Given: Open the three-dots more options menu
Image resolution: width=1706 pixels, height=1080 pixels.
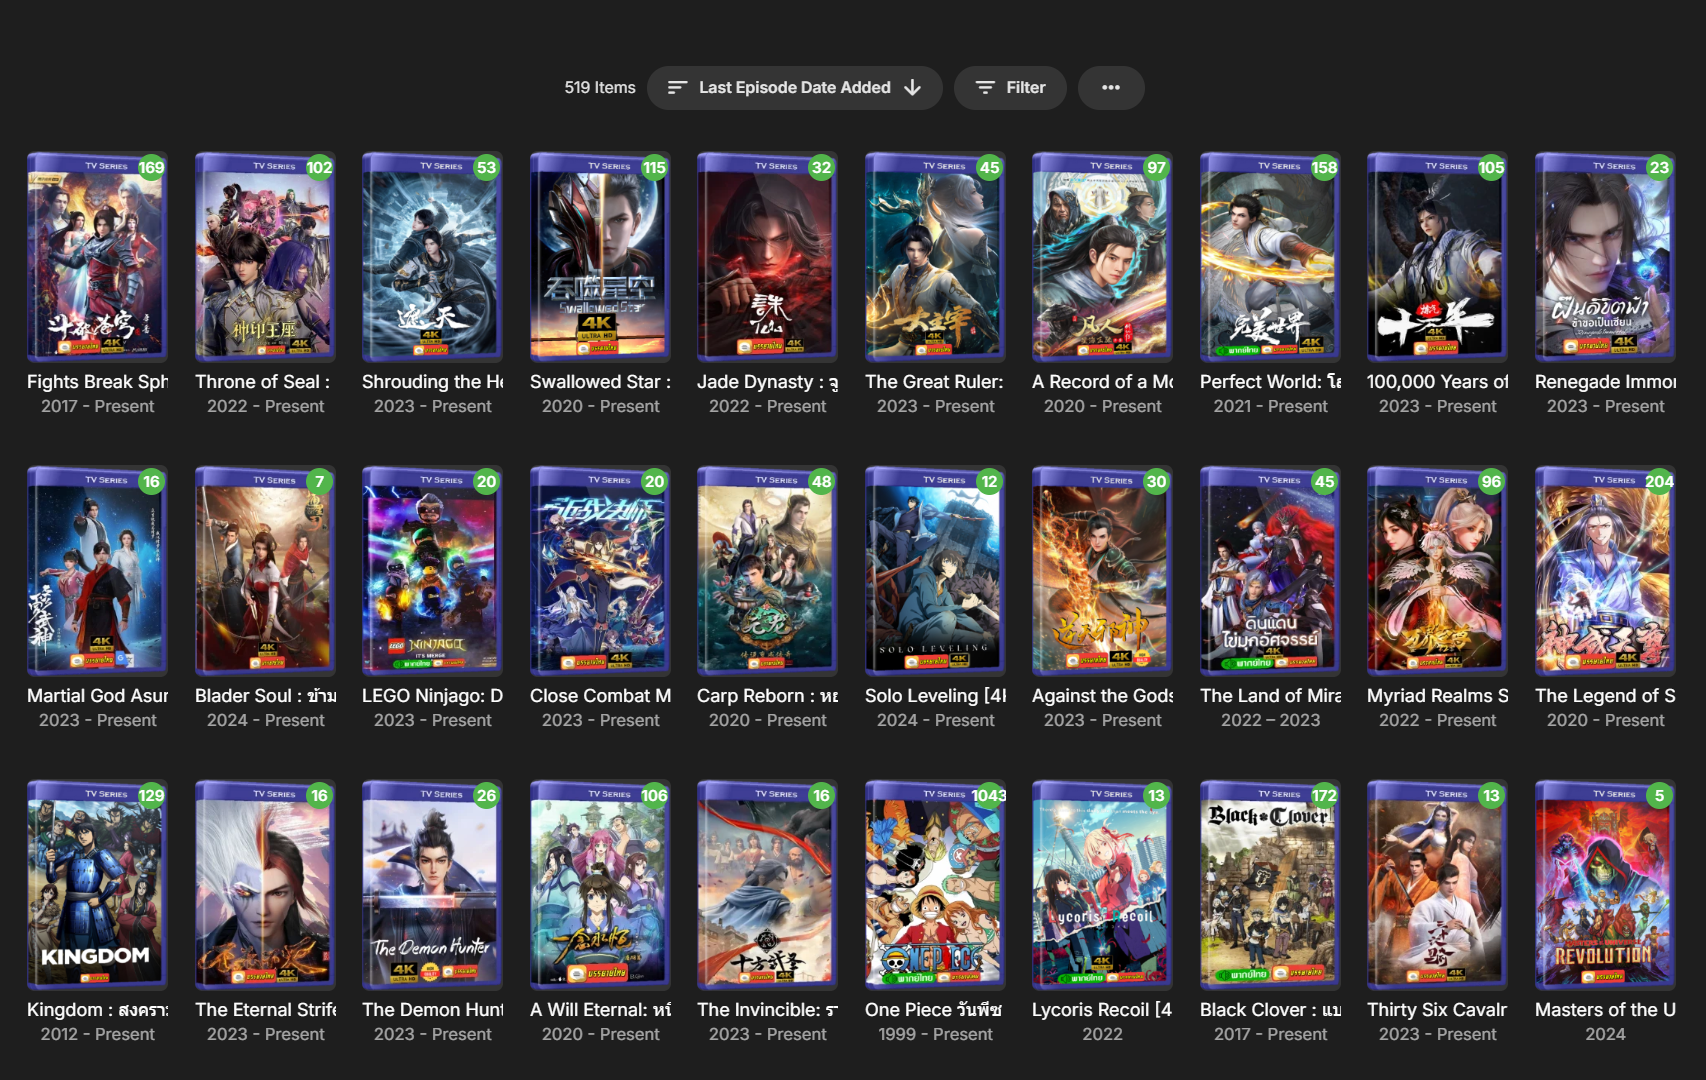Looking at the screenshot, I should [x=1111, y=88].
